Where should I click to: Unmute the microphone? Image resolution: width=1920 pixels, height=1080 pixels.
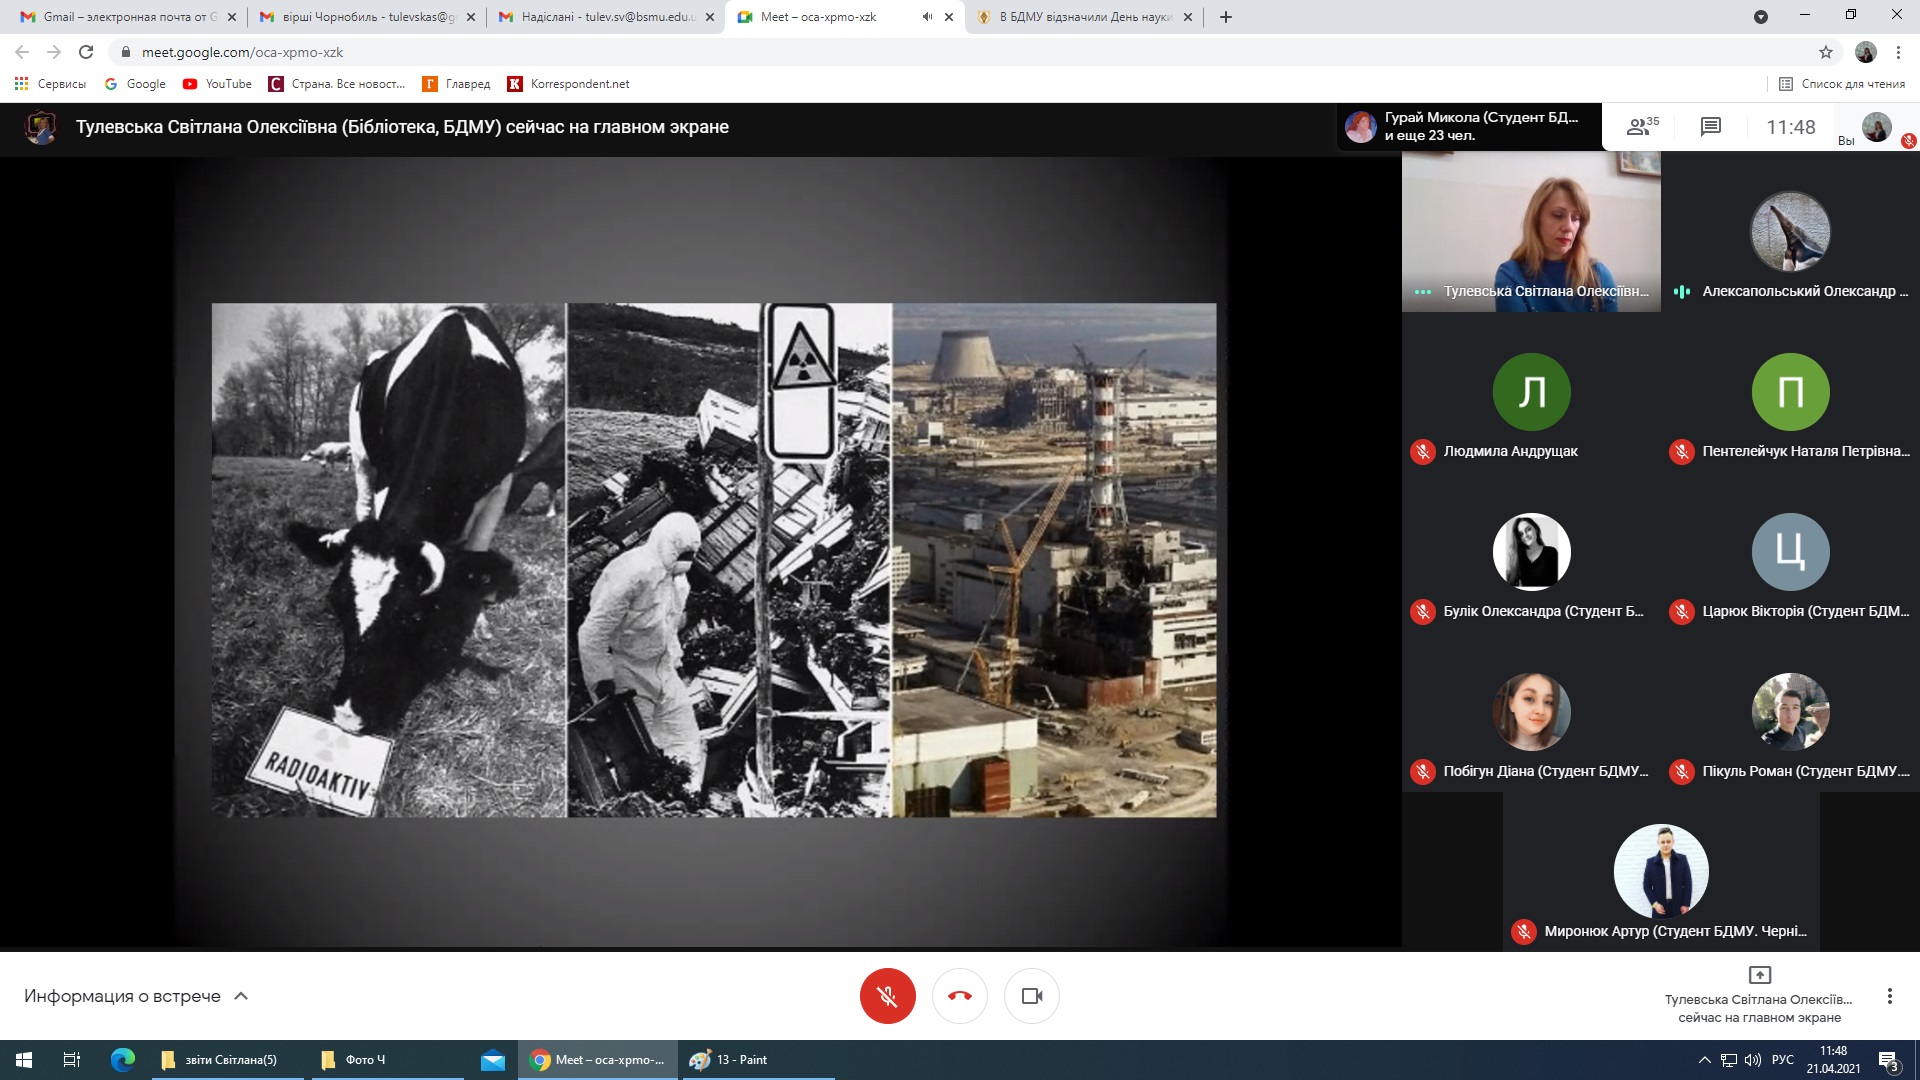tap(887, 996)
